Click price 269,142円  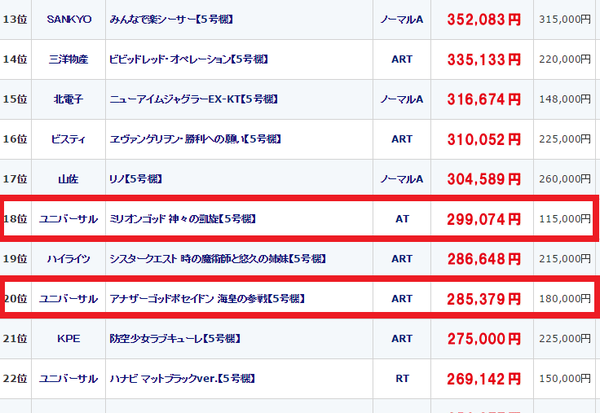484,379
